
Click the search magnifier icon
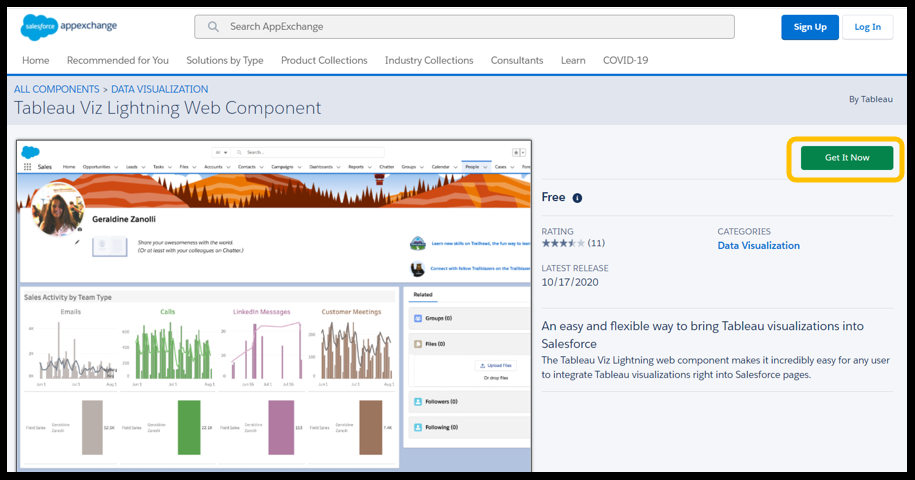tap(214, 27)
